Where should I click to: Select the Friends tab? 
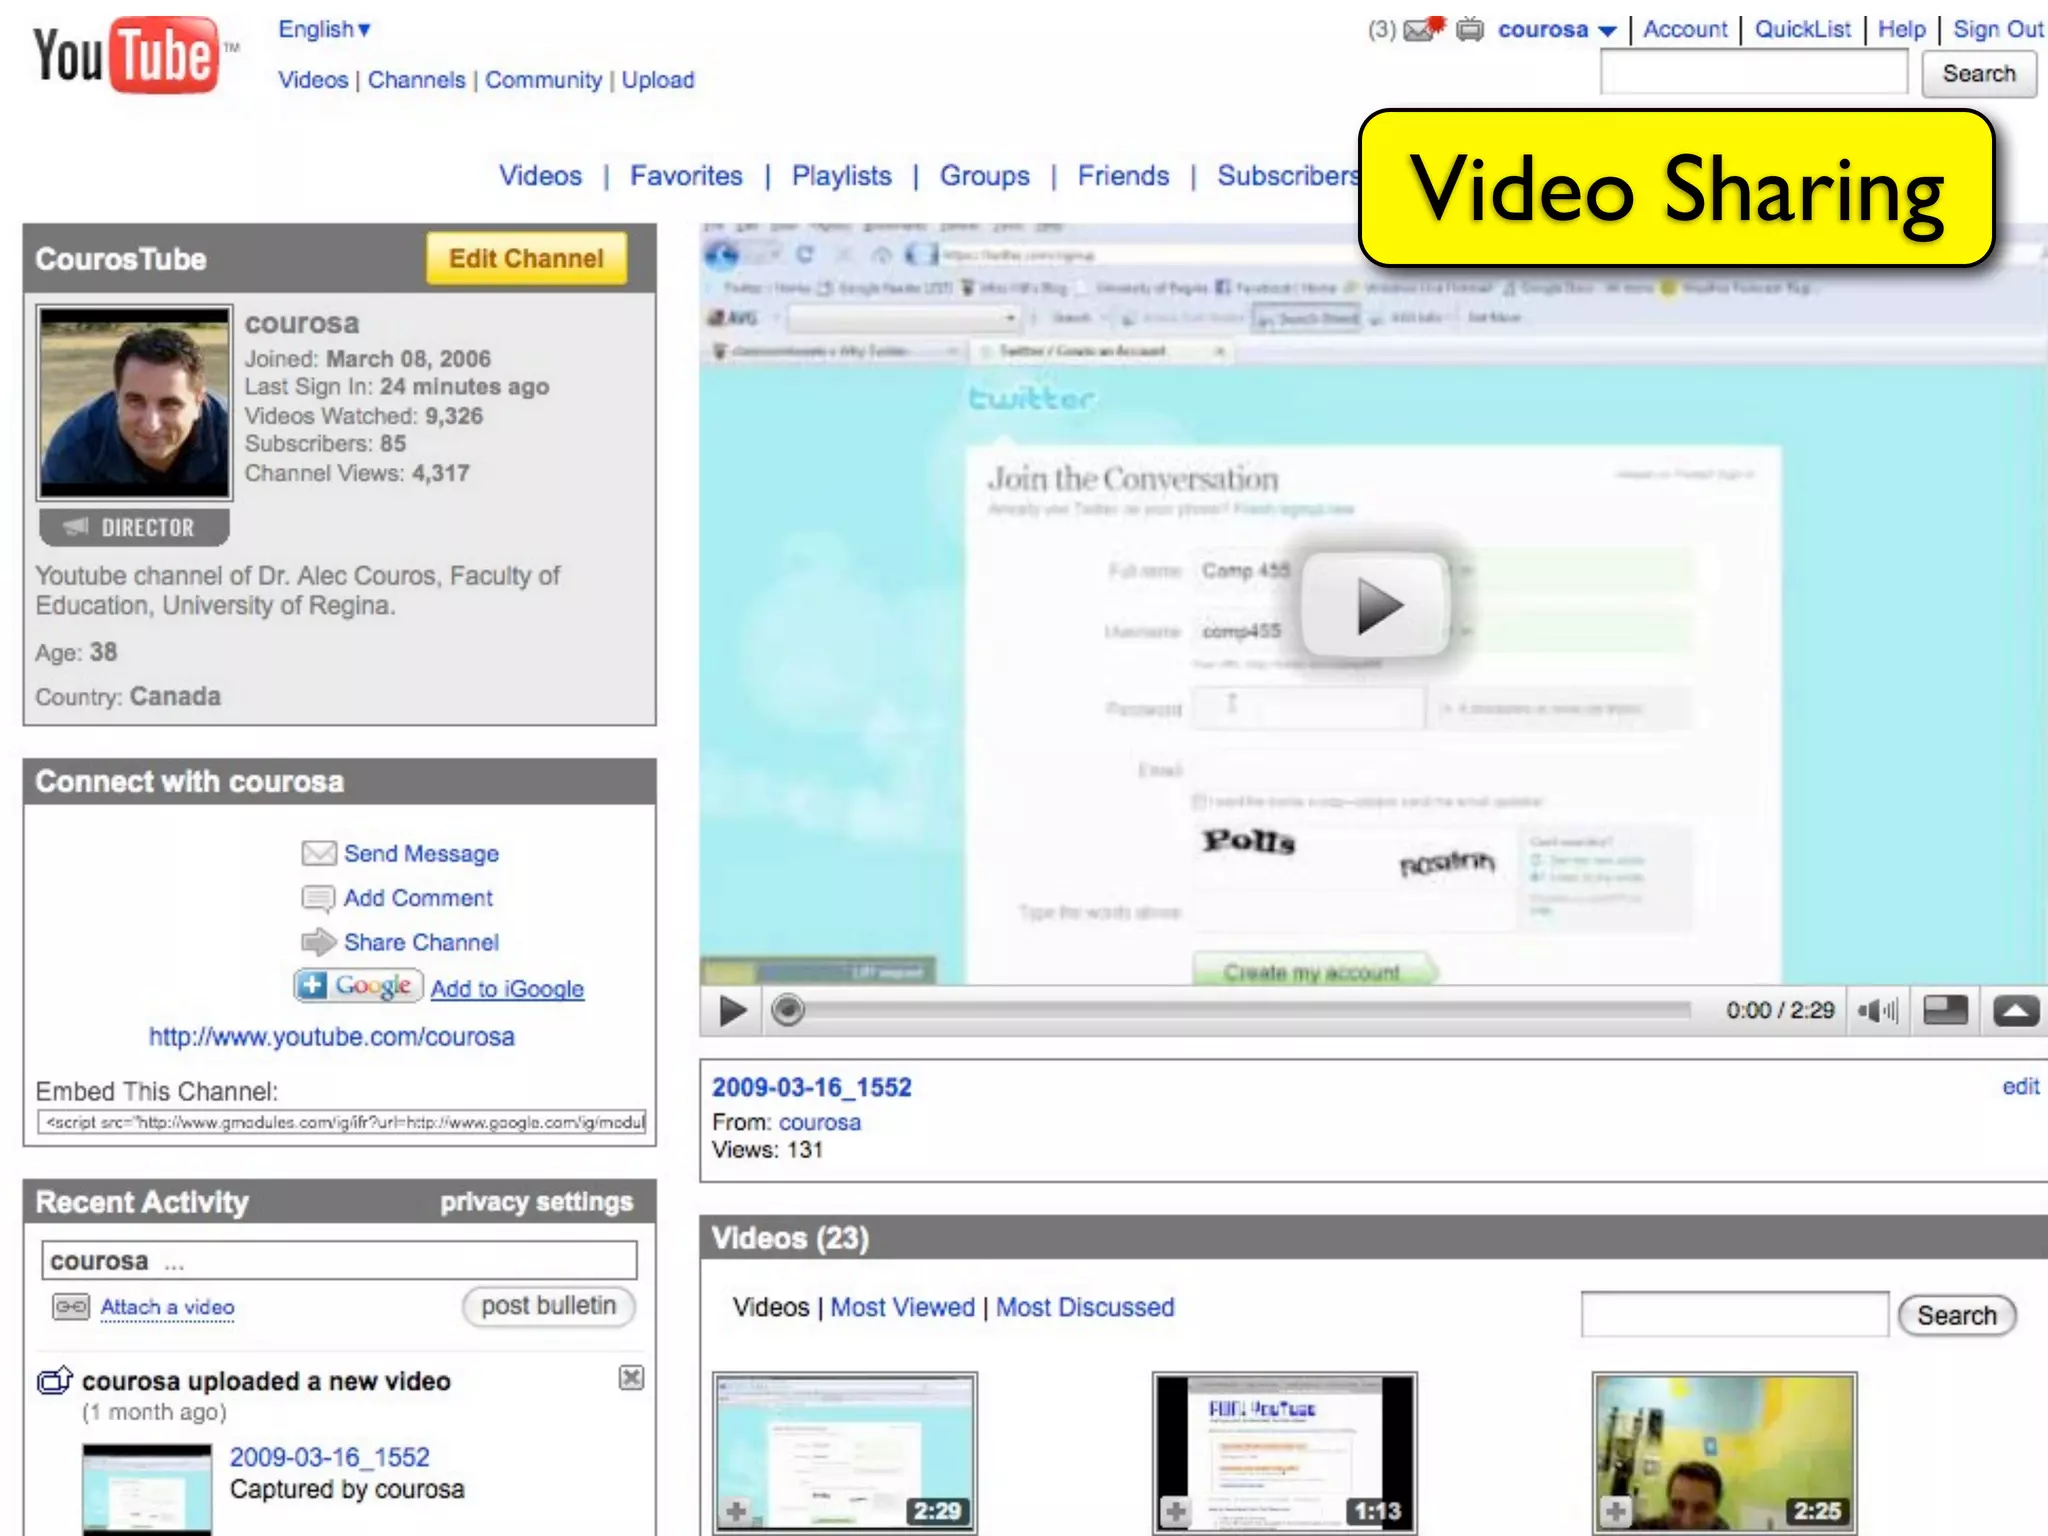[1123, 176]
